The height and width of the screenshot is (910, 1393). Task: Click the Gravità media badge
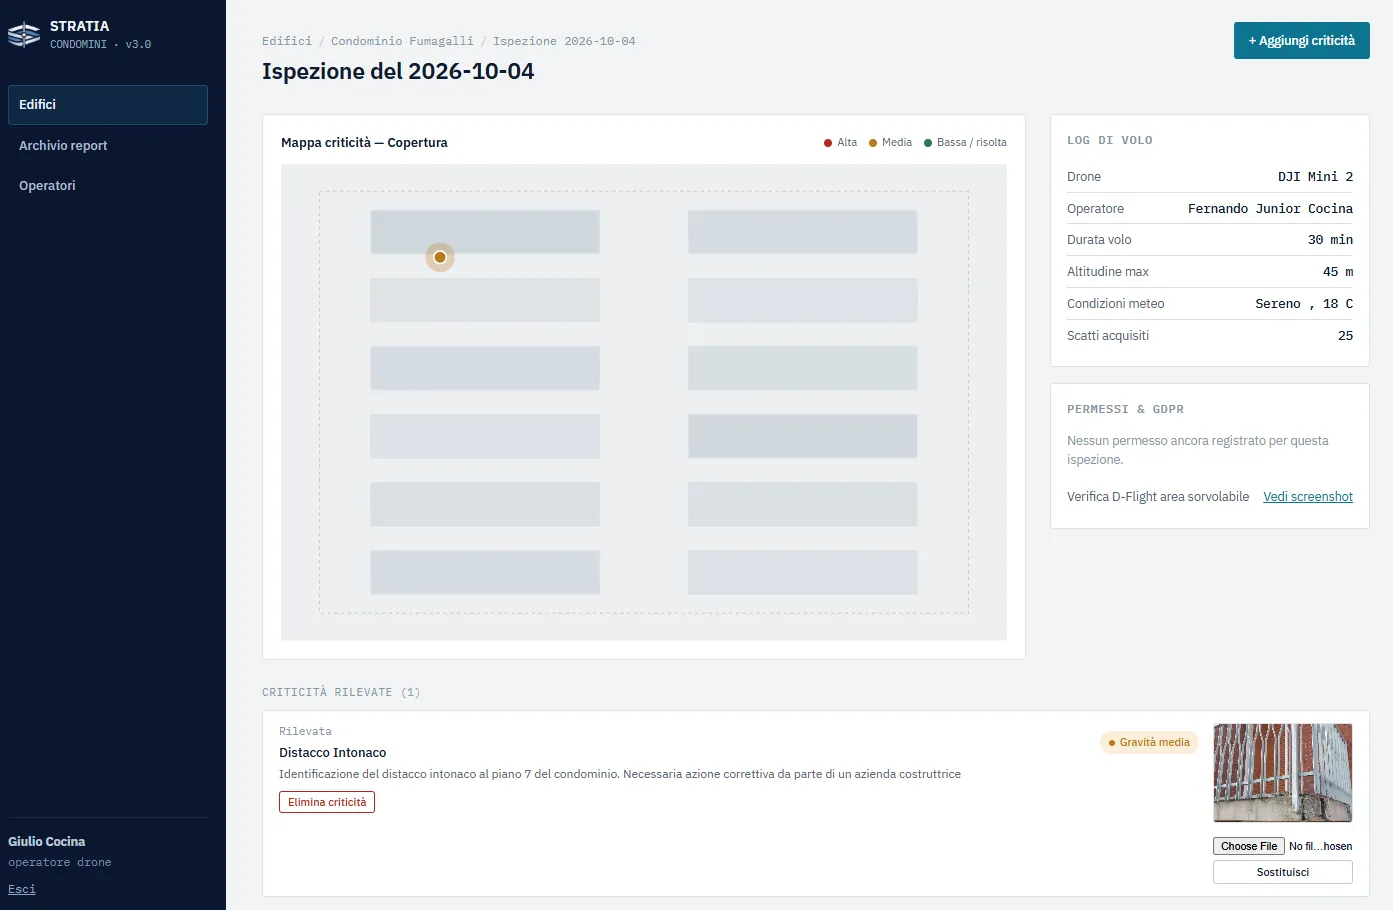point(1149,743)
